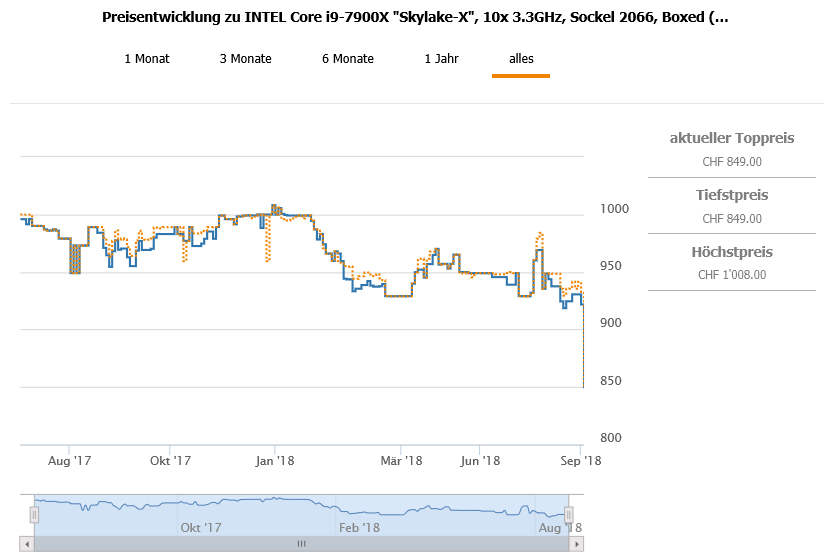Click the 'Aug '17' x-axis label

pos(69,461)
